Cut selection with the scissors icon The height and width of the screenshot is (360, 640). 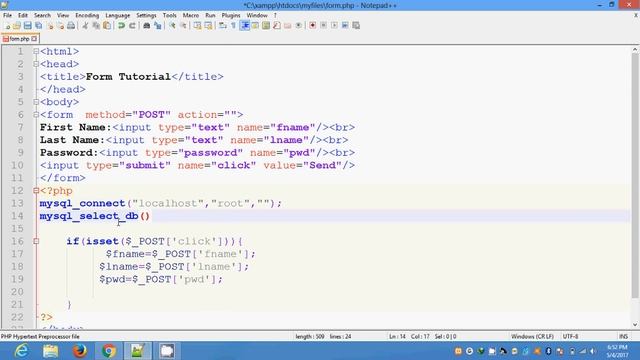85,26
